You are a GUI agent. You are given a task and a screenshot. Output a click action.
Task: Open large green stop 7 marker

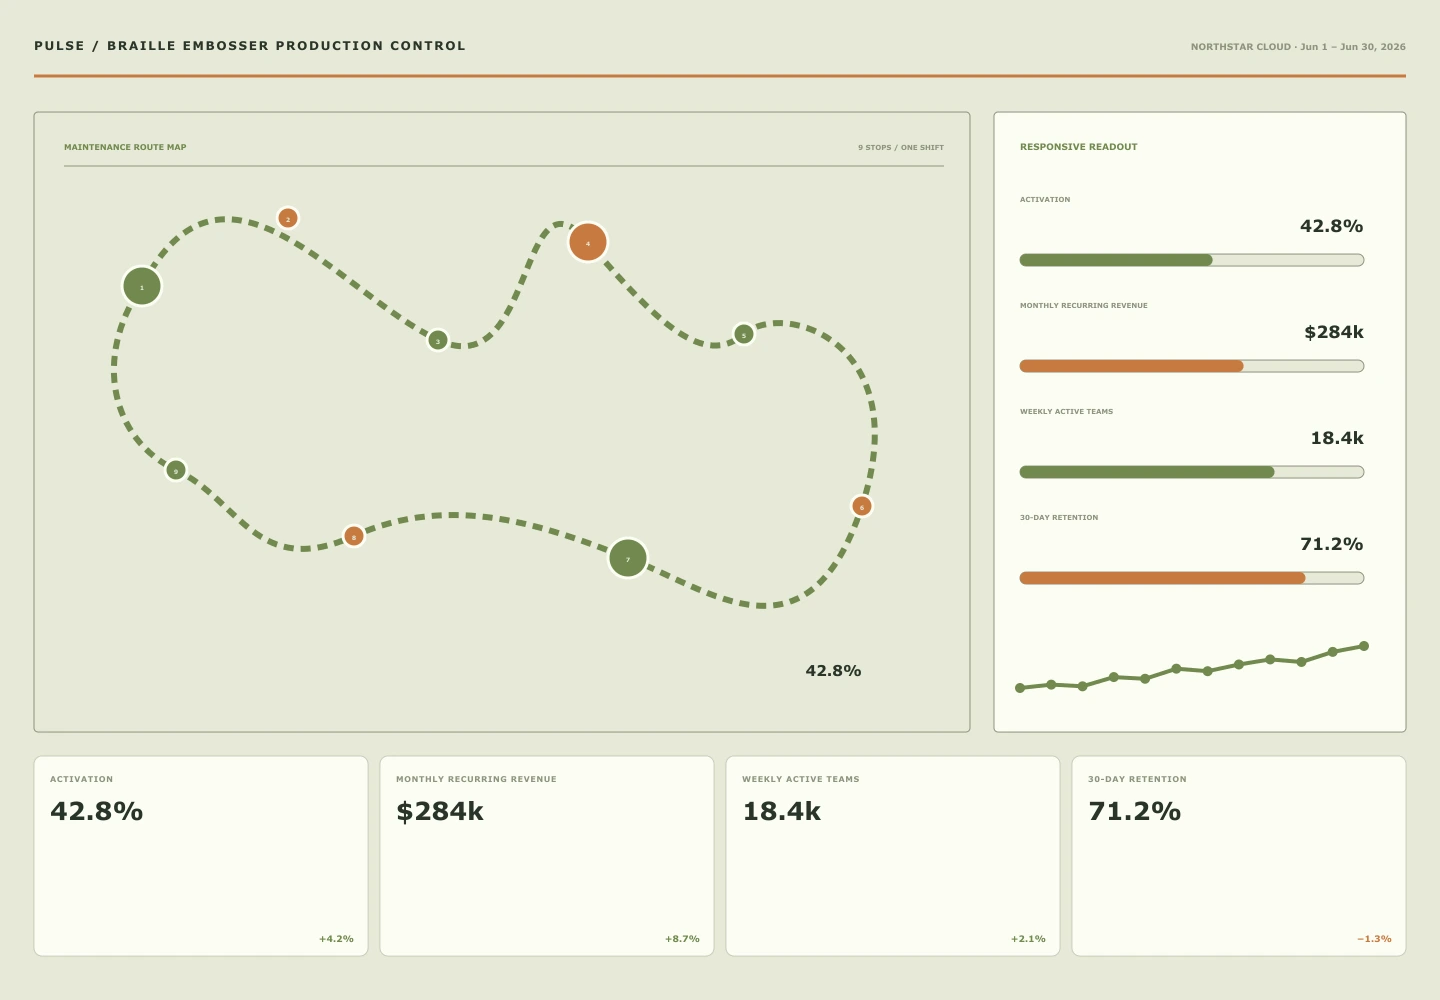[628, 558]
